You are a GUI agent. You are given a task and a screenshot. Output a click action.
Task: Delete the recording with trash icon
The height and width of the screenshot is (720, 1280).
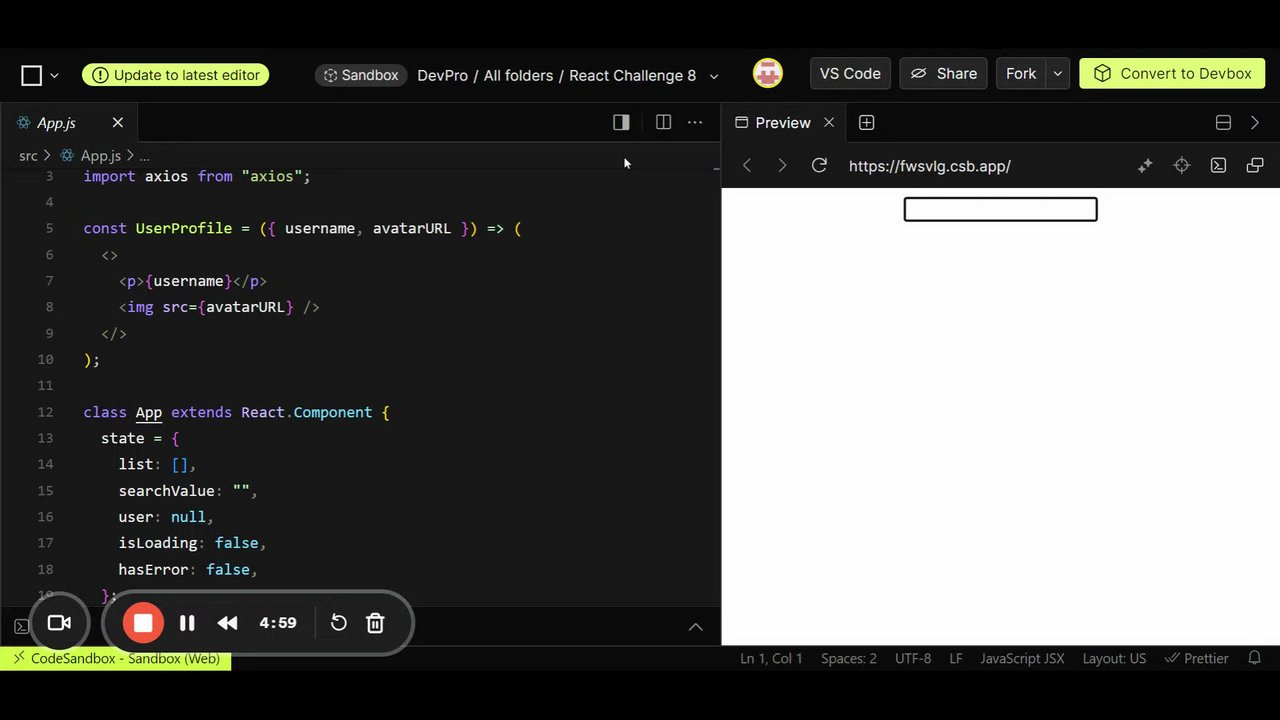point(375,623)
